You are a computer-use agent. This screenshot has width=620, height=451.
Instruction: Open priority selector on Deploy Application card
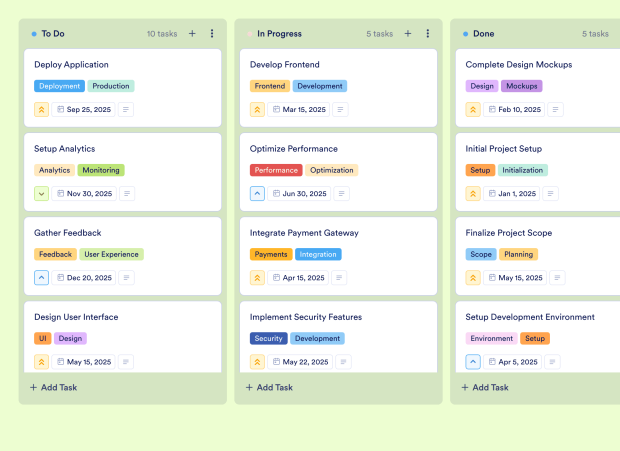click(x=42, y=110)
